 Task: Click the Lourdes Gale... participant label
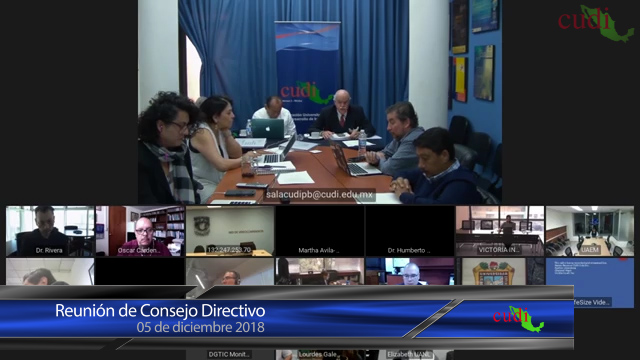(x=318, y=354)
